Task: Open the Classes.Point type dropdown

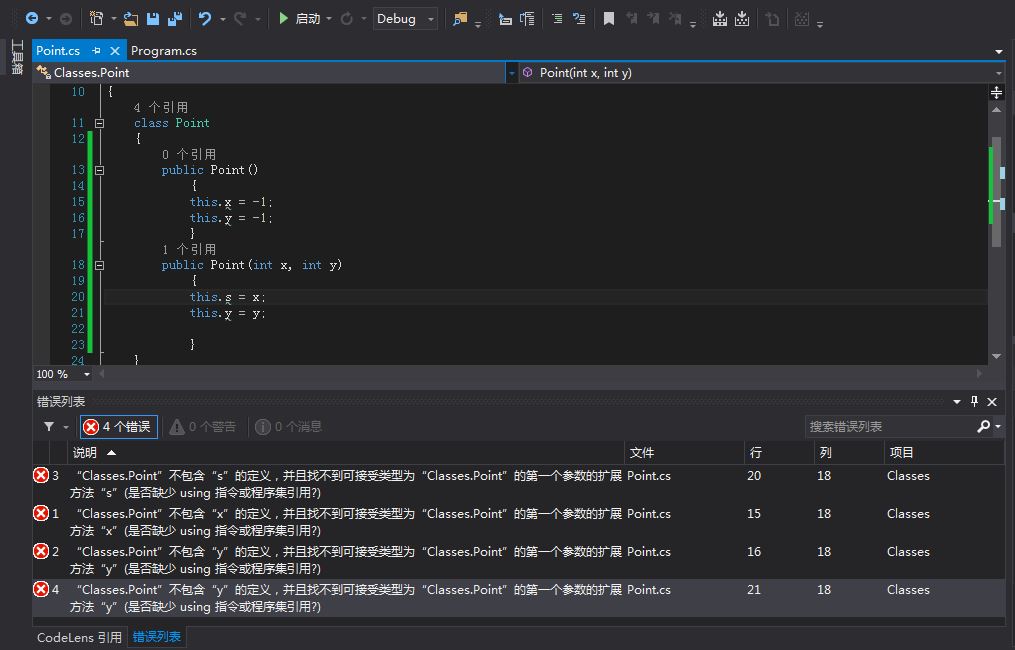Action: pos(275,73)
